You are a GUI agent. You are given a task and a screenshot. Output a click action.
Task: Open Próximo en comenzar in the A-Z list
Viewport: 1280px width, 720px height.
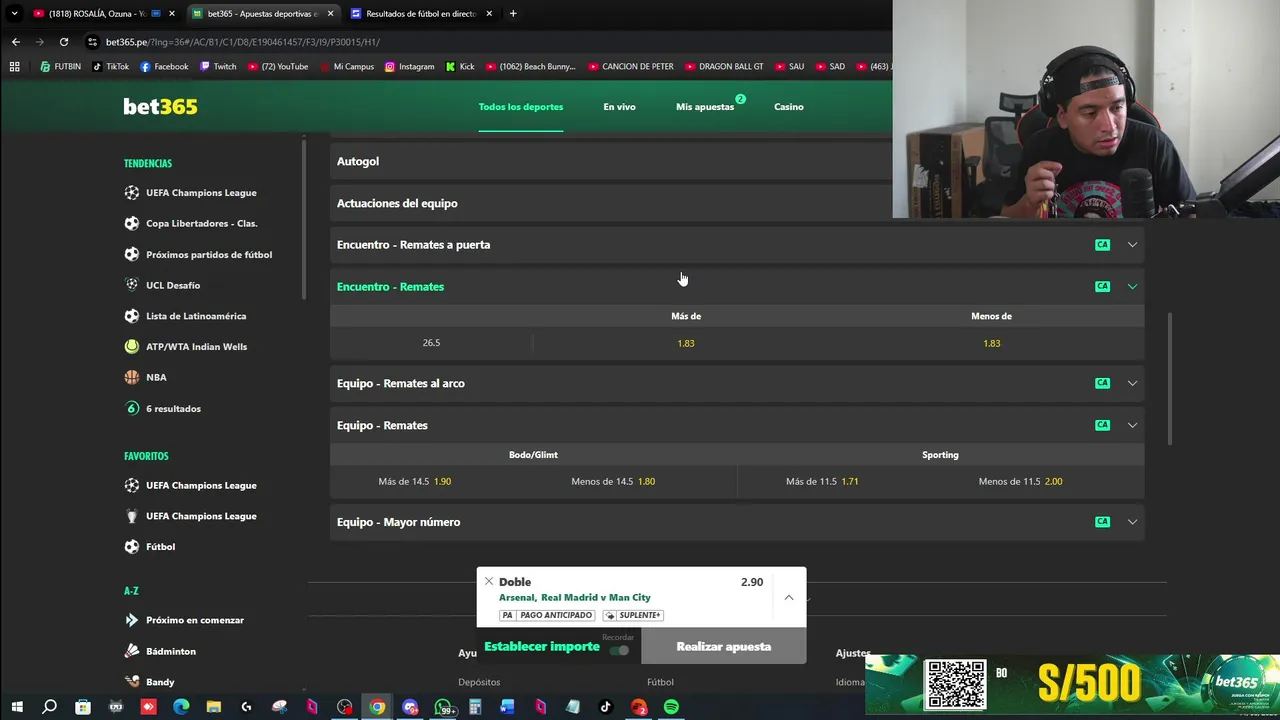tap(184, 620)
